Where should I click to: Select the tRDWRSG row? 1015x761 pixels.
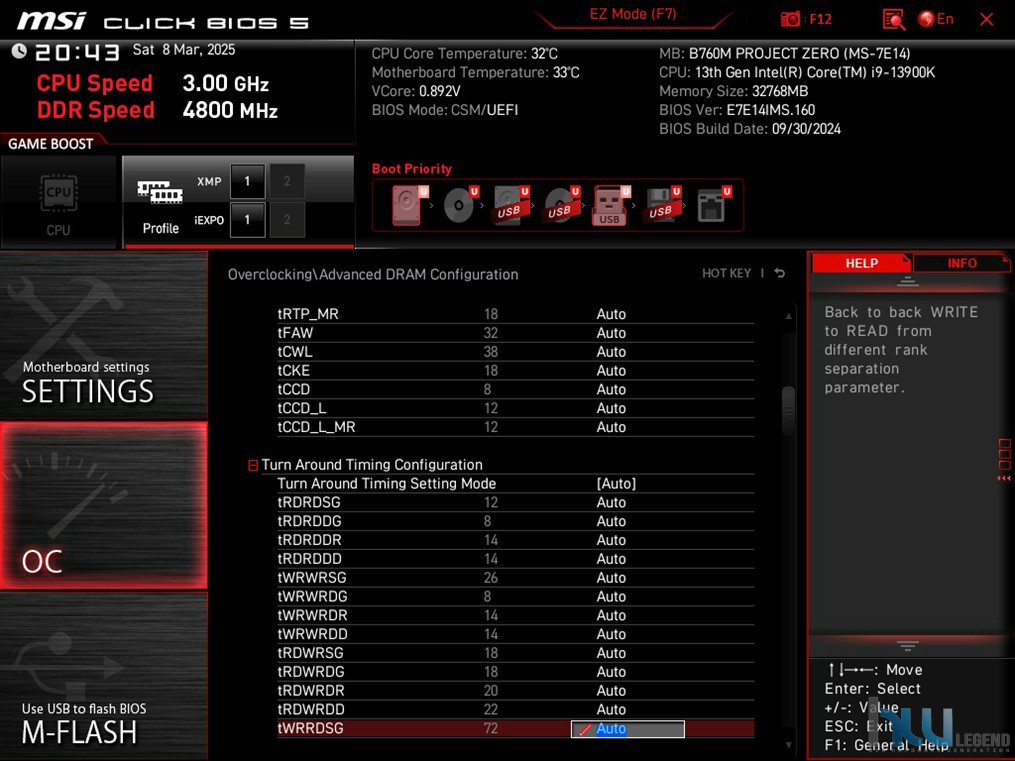click(x=516, y=652)
